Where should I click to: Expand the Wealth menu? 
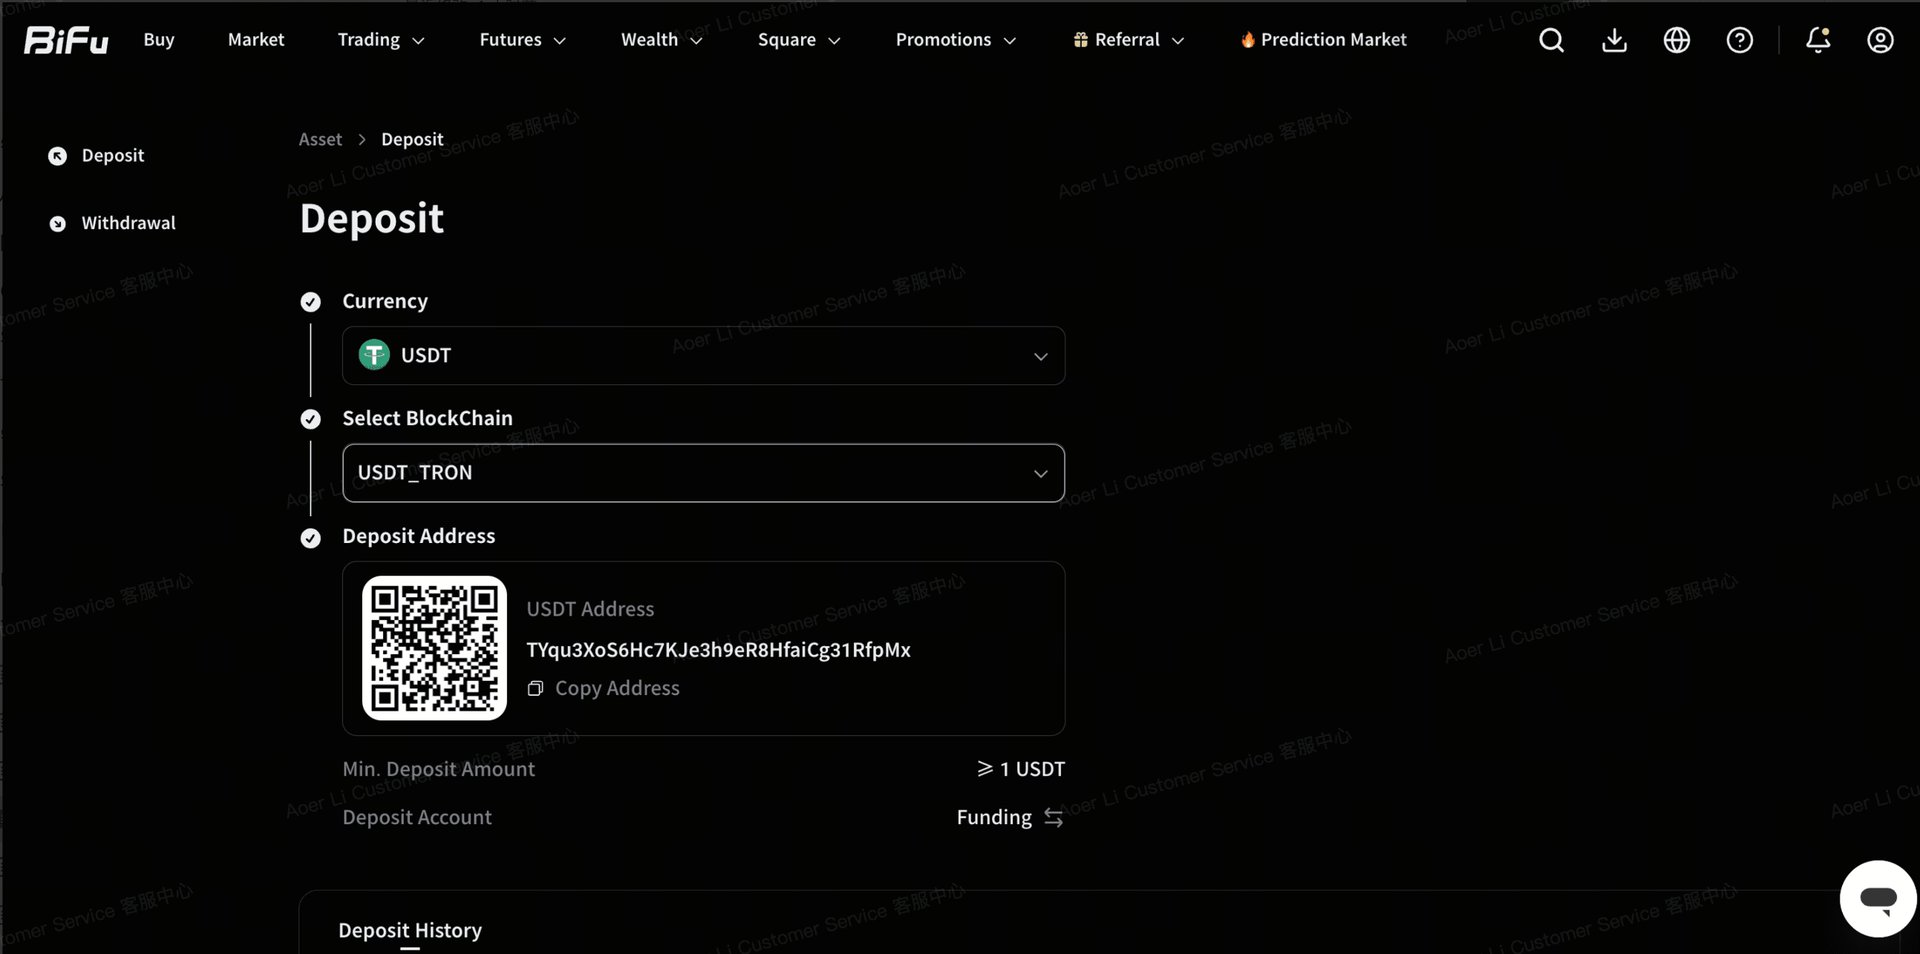coord(662,40)
